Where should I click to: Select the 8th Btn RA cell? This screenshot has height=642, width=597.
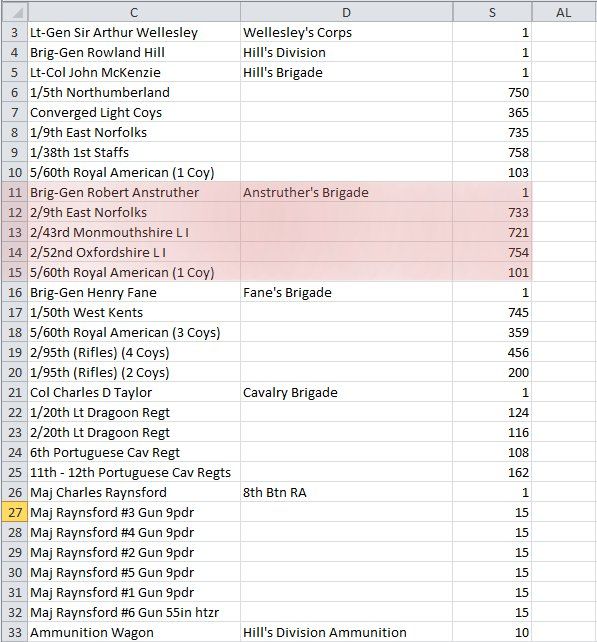[346, 492]
